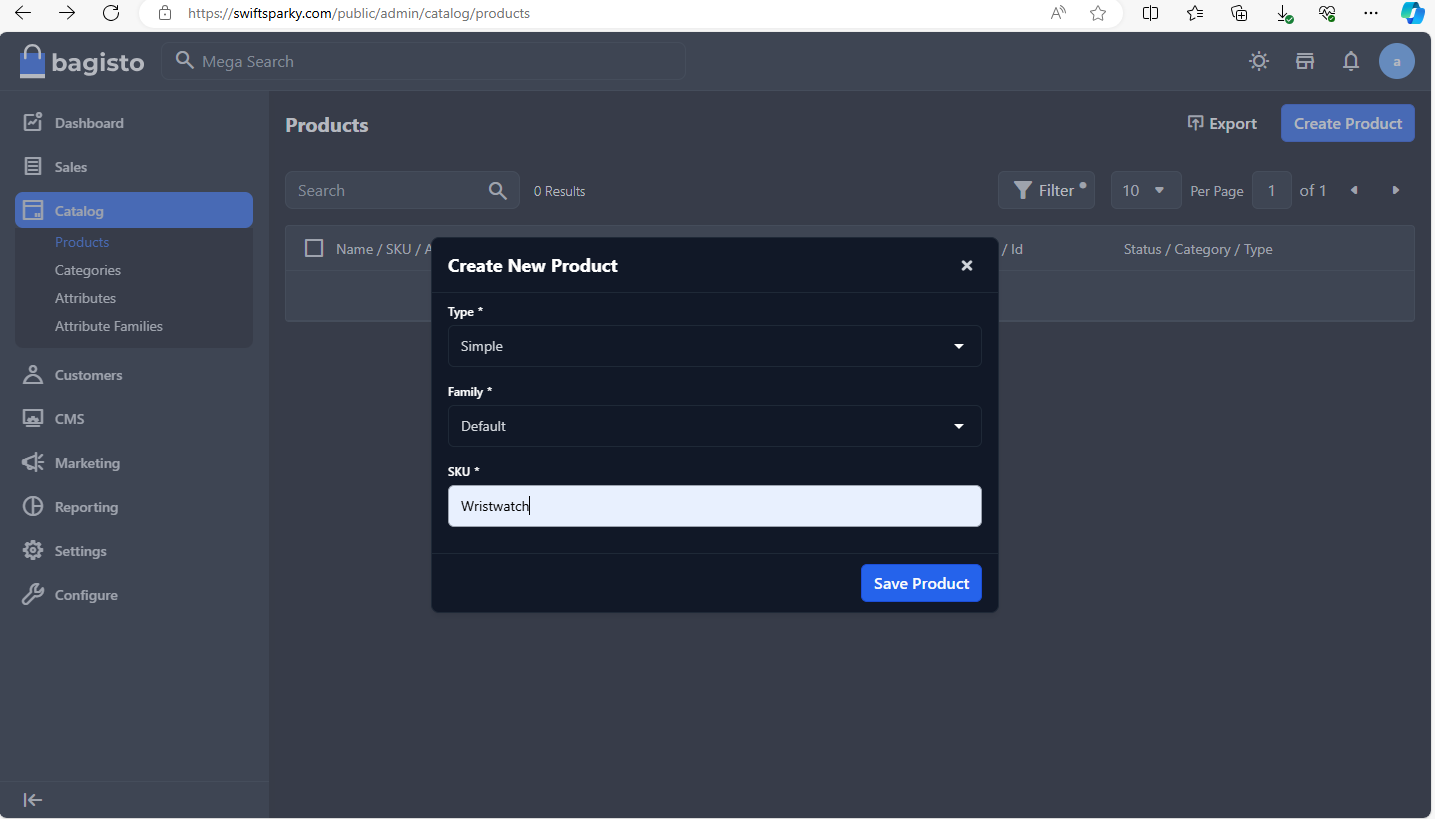Open split screen icon

click(x=1151, y=13)
